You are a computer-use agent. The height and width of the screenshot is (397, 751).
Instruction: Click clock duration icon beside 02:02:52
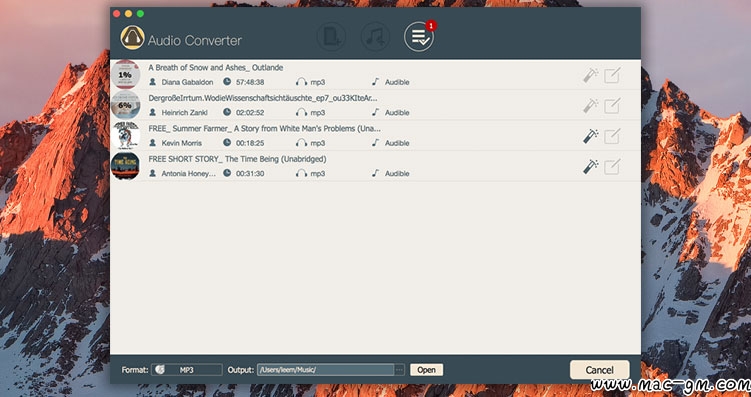227,112
